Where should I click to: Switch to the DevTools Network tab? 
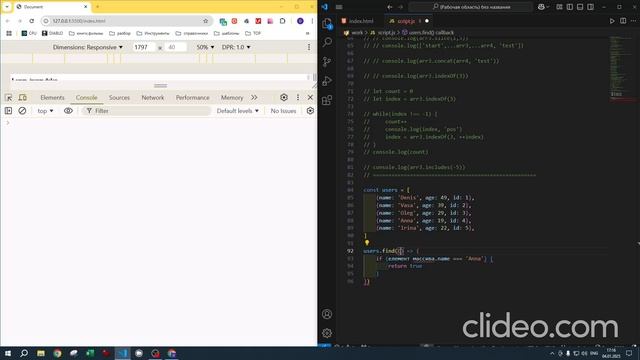pos(153,98)
